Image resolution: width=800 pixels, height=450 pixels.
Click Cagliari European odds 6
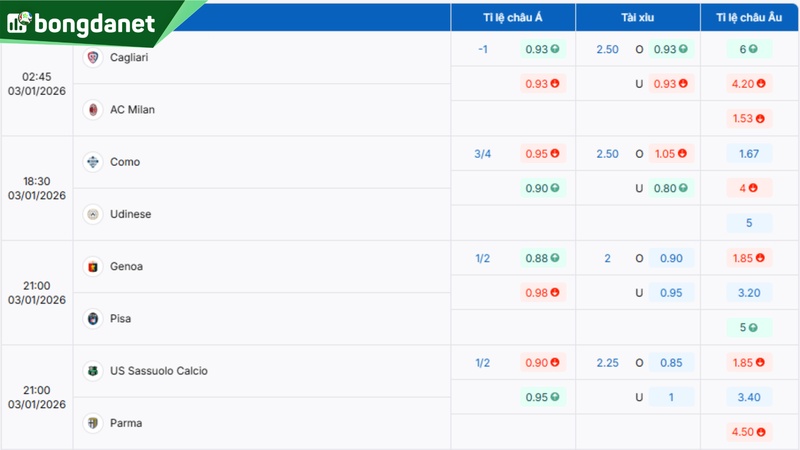click(749, 49)
